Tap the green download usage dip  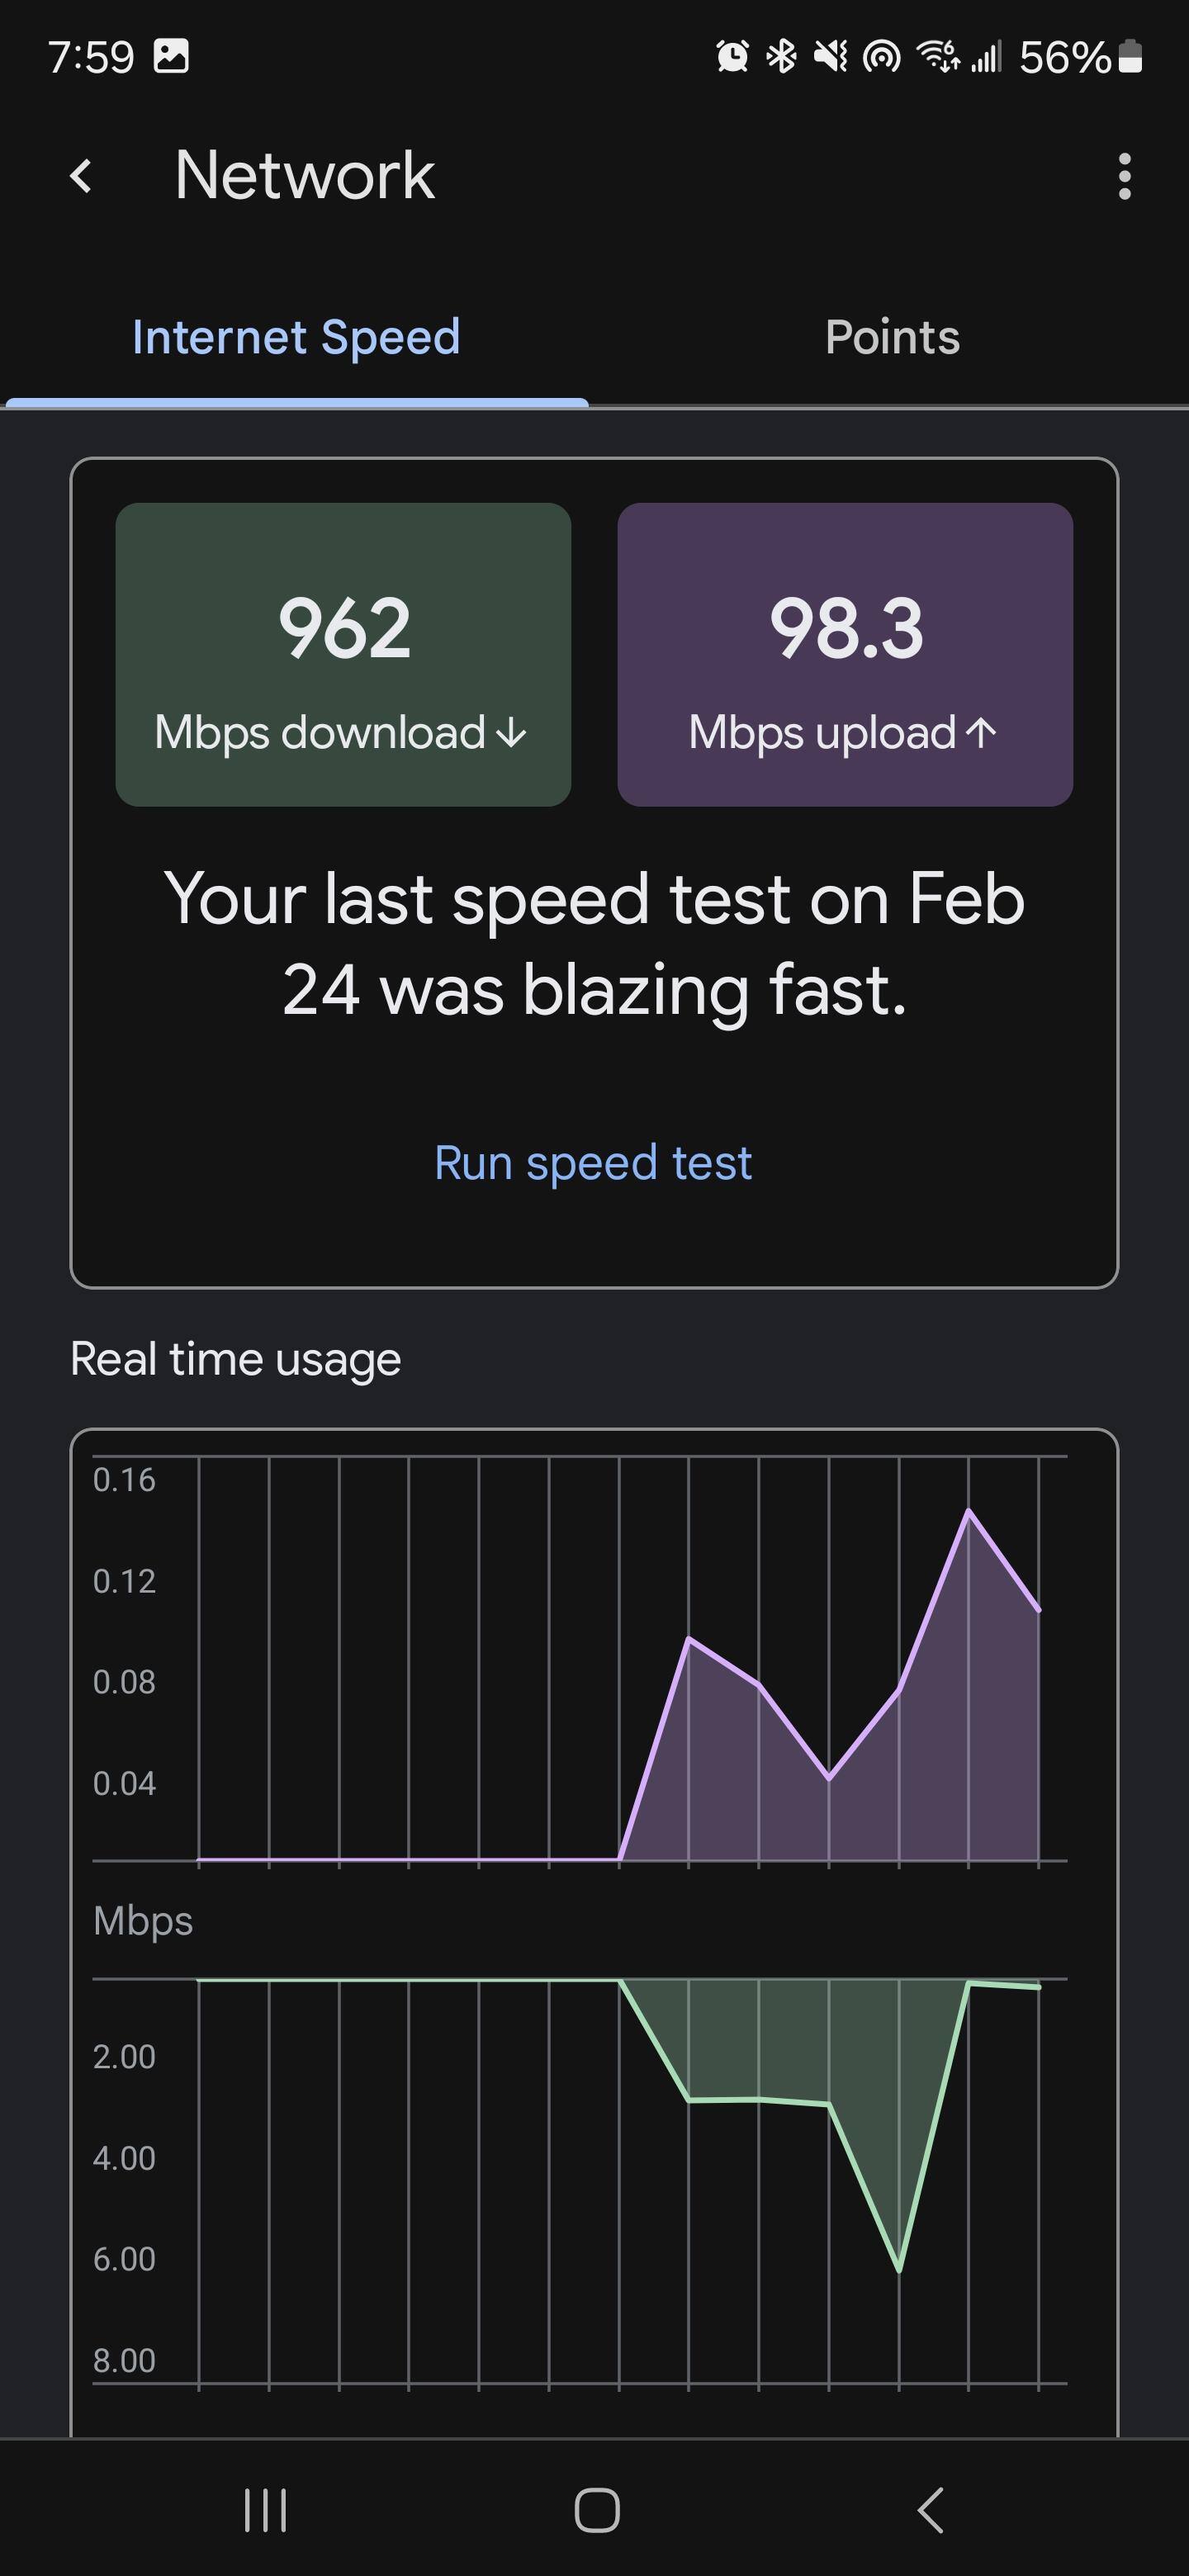(x=899, y=2268)
